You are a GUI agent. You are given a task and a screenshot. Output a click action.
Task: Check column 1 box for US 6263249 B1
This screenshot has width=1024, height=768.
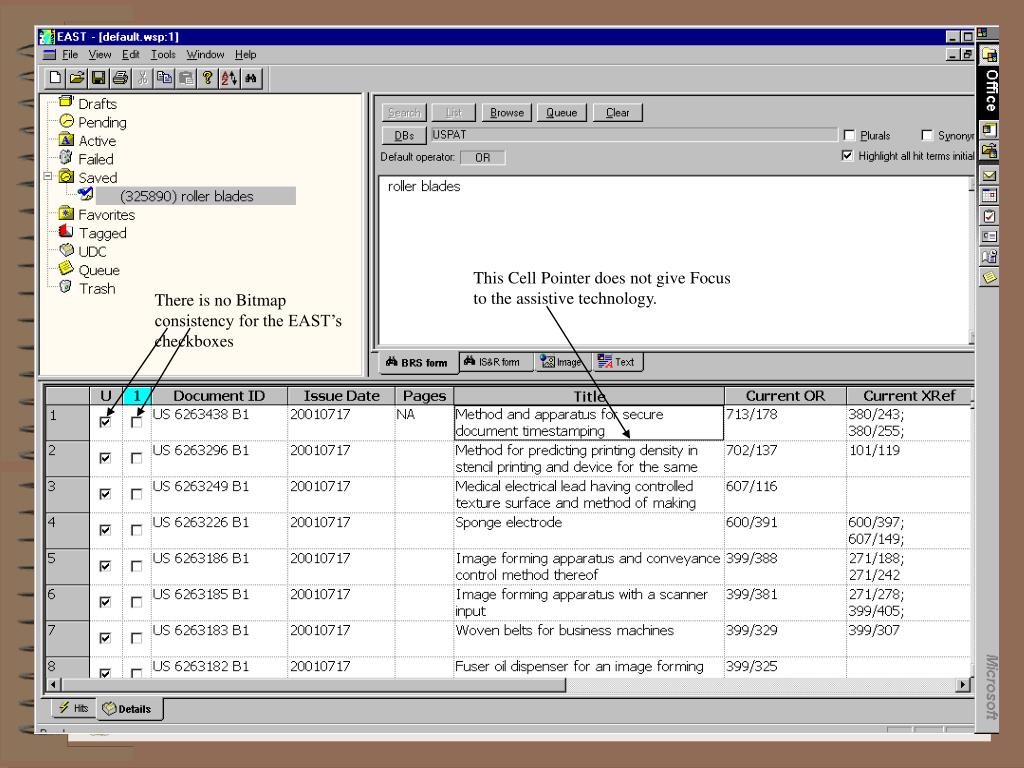tap(136, 494)
